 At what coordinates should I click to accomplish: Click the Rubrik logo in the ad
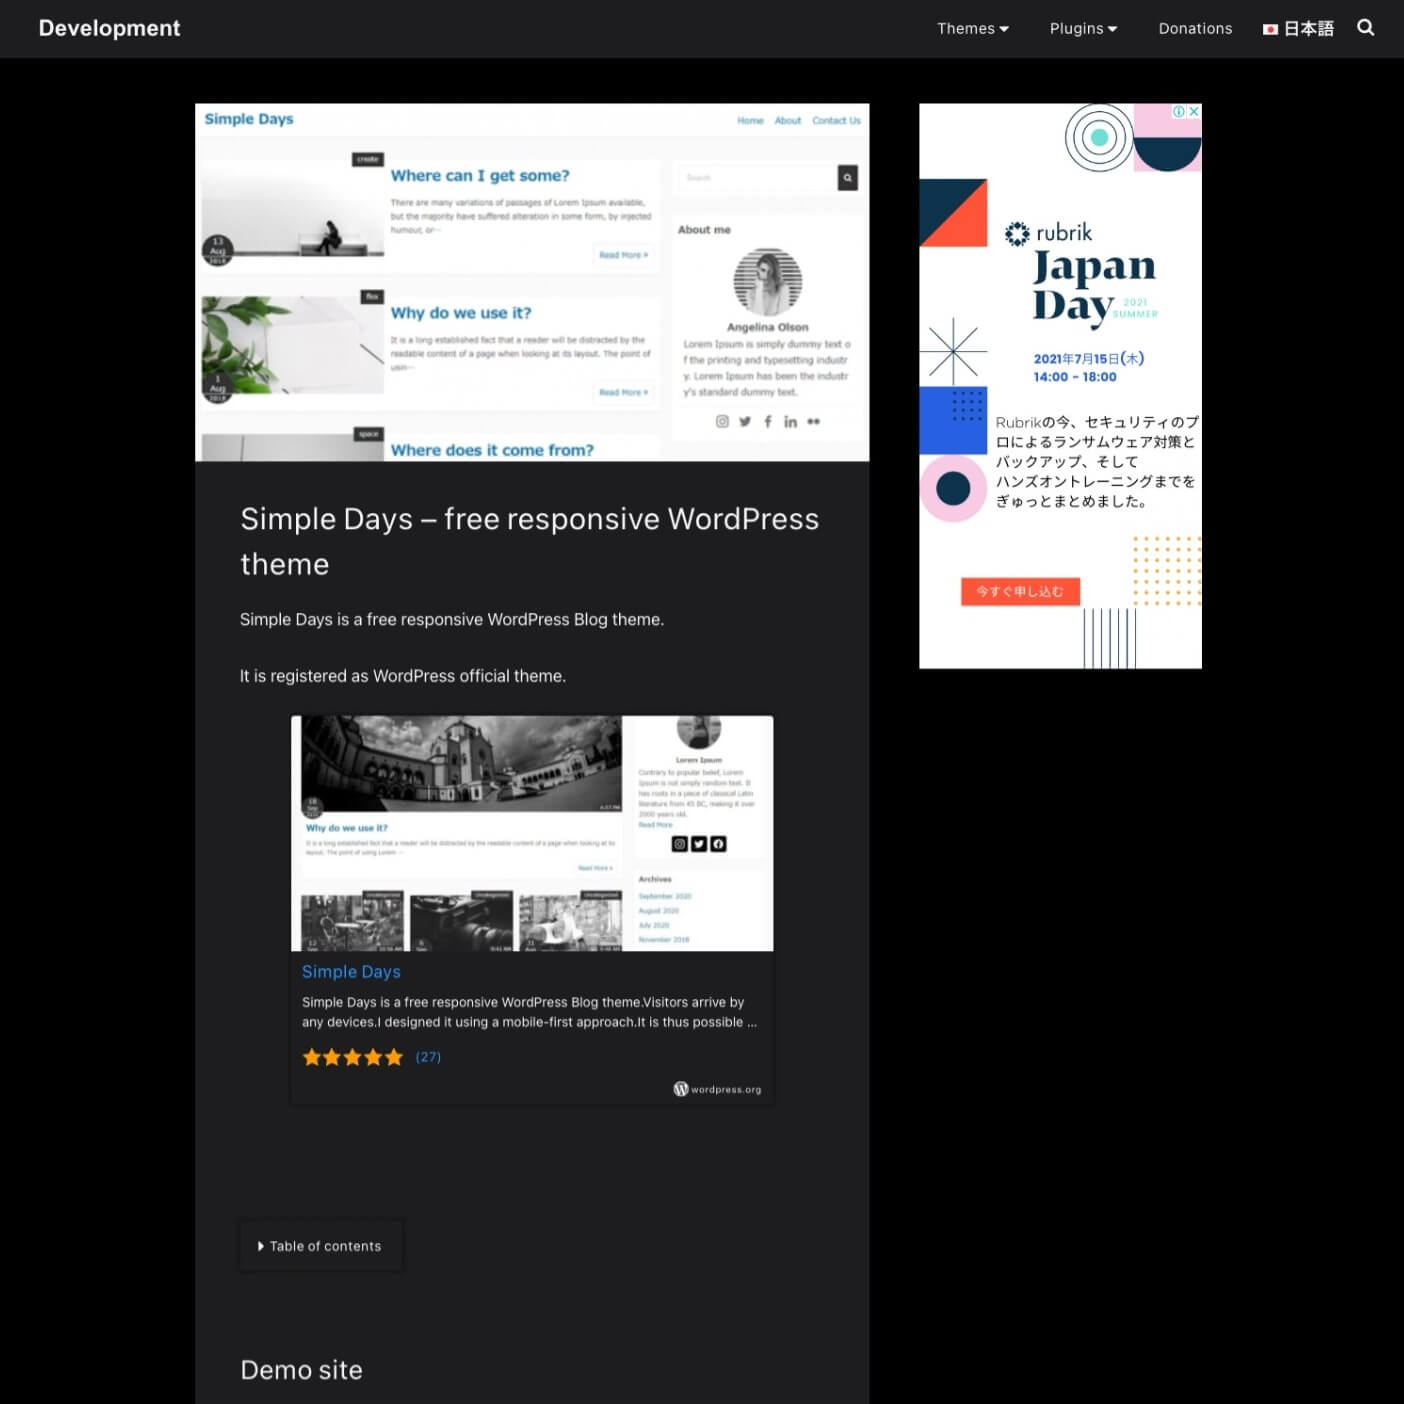[x=1048, y=233]
